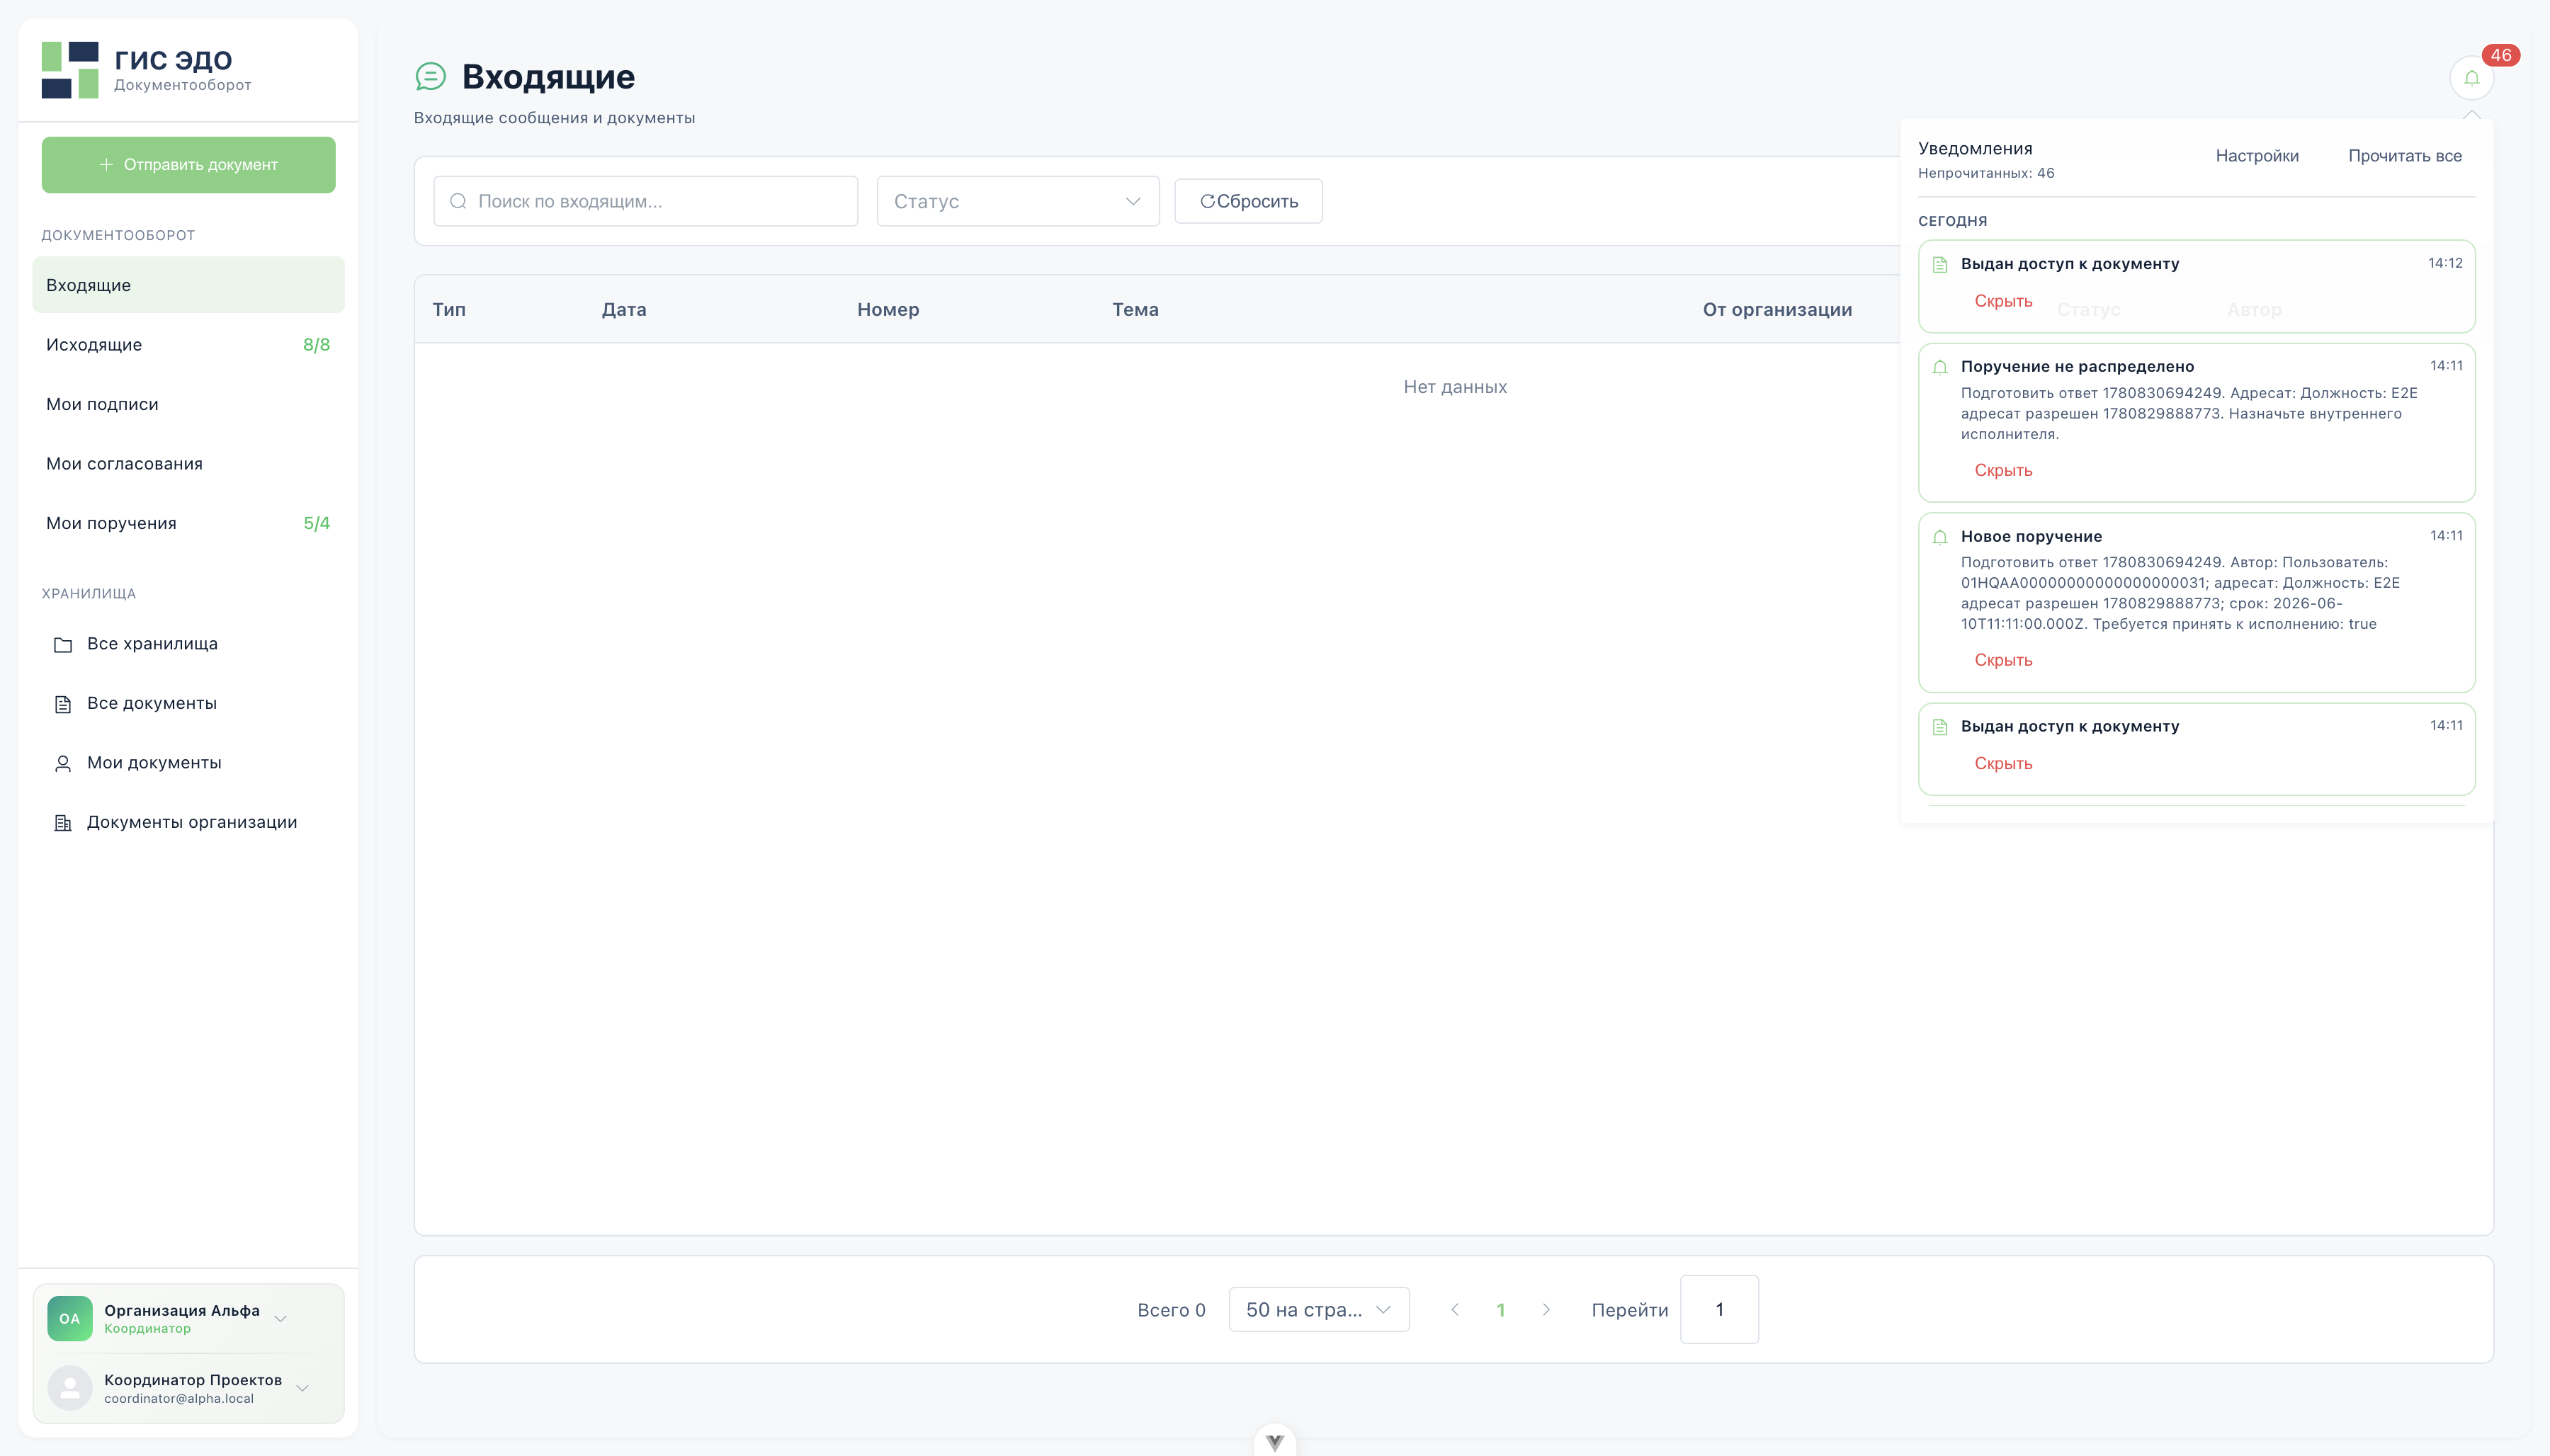The width and height of the screenshot is (2550, 1456).
Task: Click the Непрочитанных: 46 label
Action: click(1986, 174)
